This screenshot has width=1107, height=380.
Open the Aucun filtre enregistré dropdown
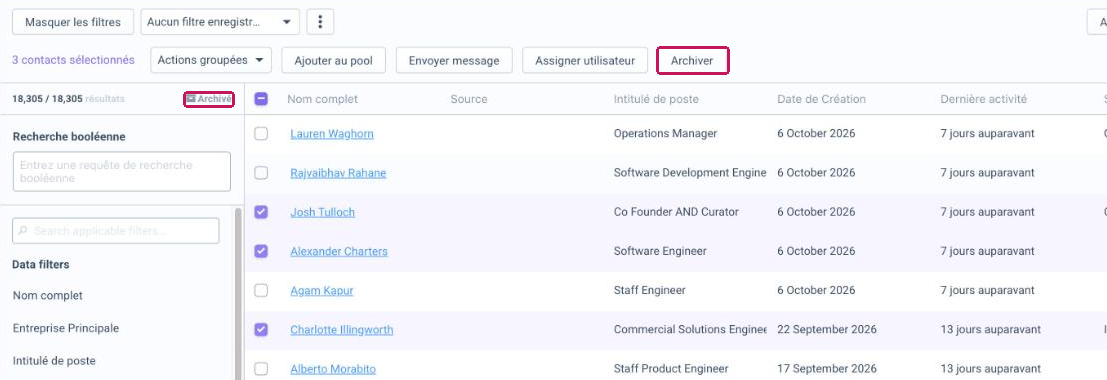pos(220,22)
